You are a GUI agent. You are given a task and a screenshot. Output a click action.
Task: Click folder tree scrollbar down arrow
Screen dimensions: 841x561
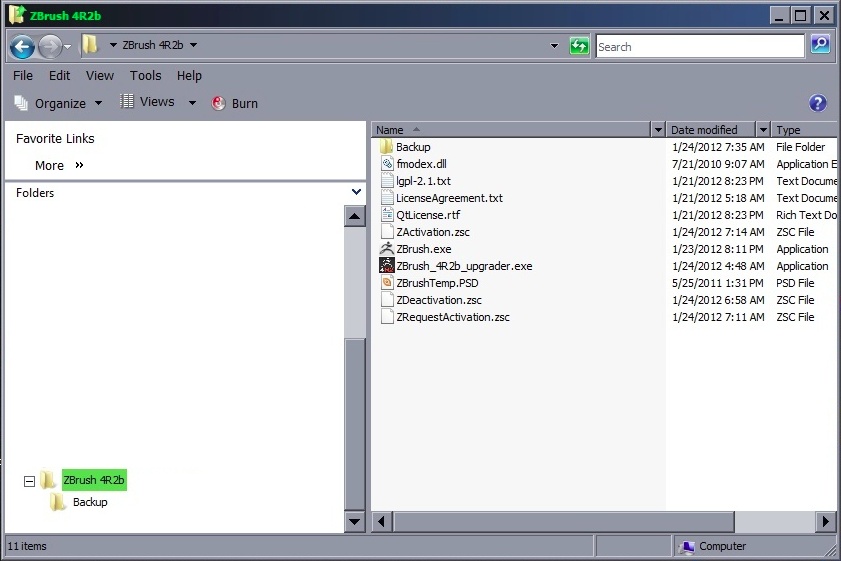(355, 521)
